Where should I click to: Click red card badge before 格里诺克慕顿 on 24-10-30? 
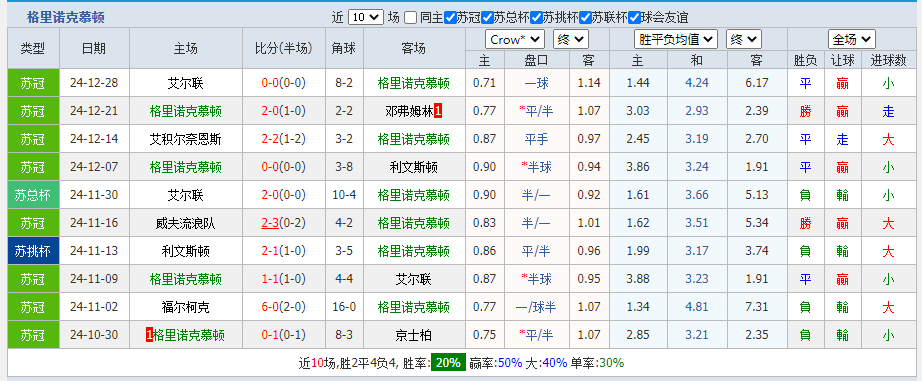(149, 336)
